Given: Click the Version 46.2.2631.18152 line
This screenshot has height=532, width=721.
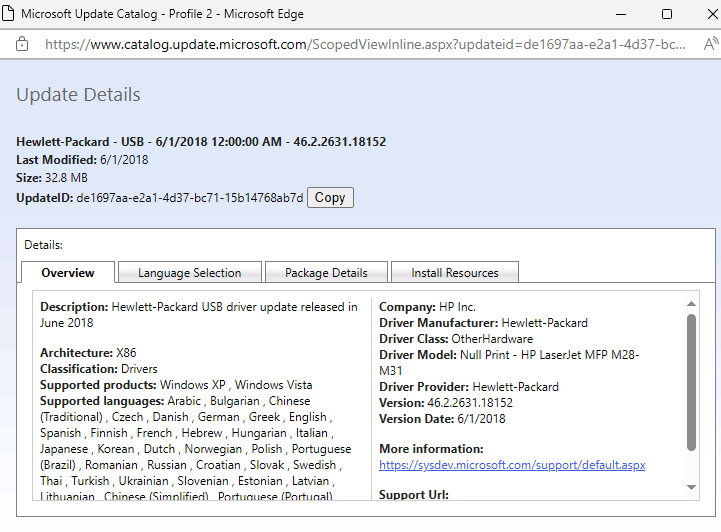Looking at the screenshot, I should point(446,403).
